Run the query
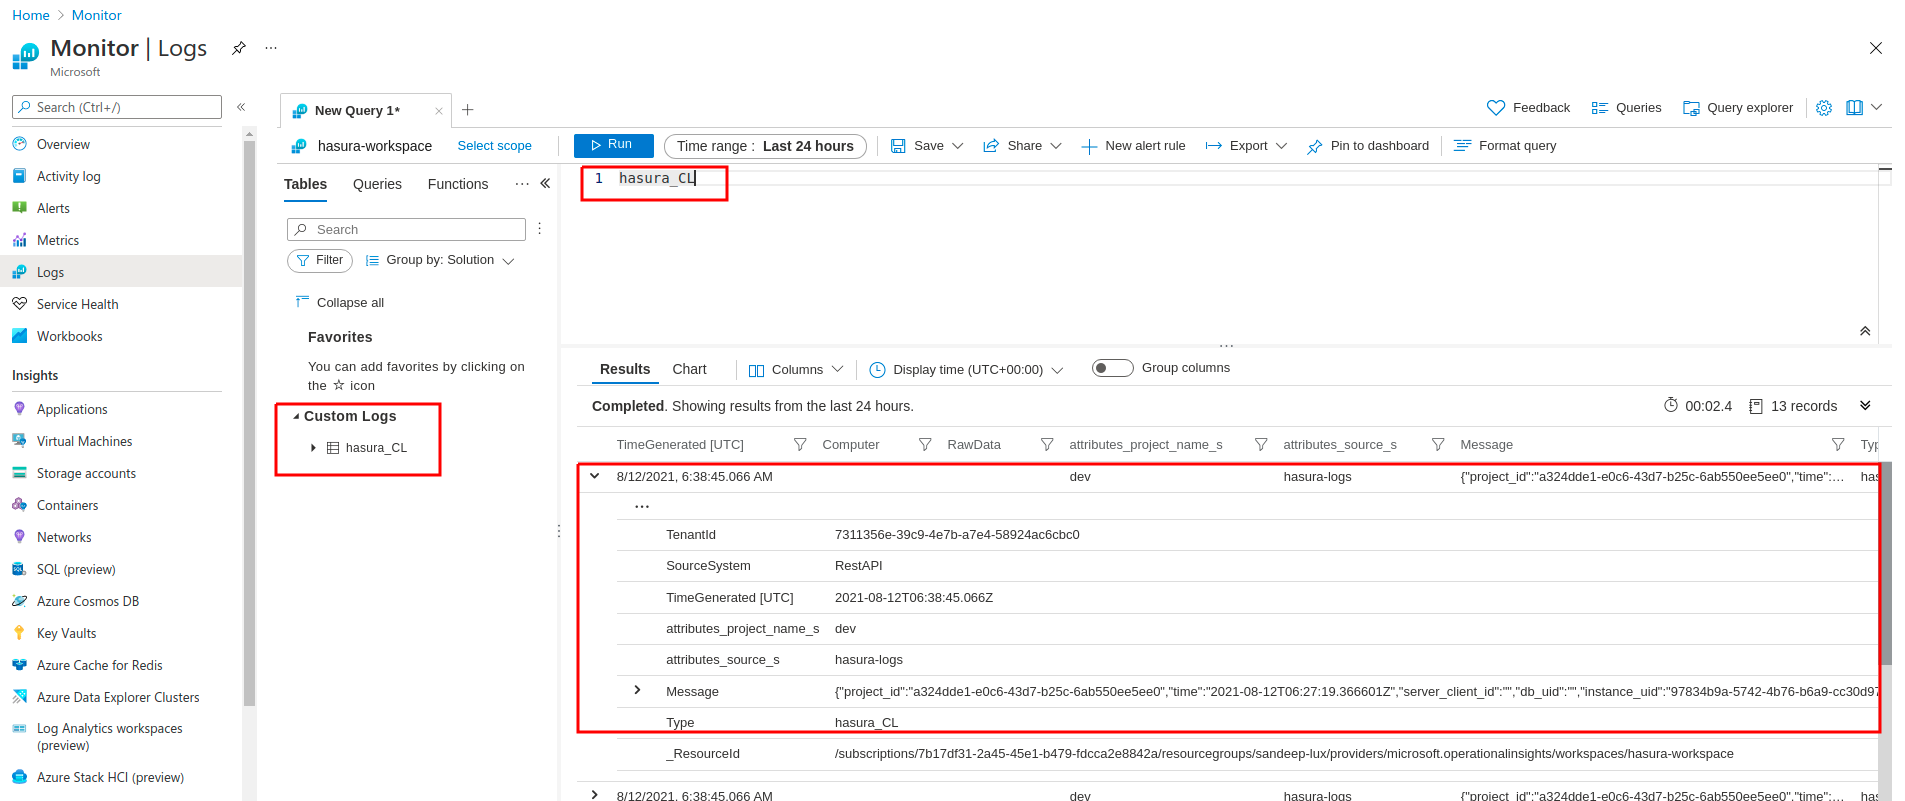The image size is (1905, 801). tap(613, 145)
